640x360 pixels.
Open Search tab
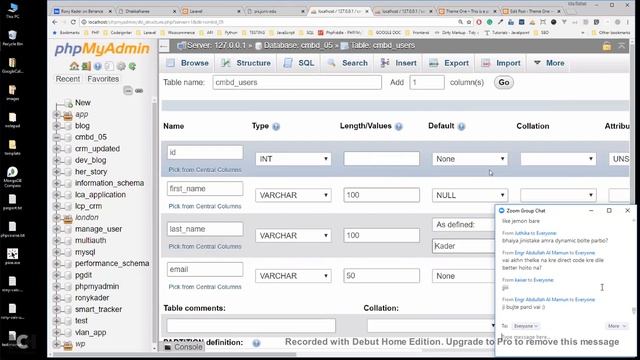(347, 63)
